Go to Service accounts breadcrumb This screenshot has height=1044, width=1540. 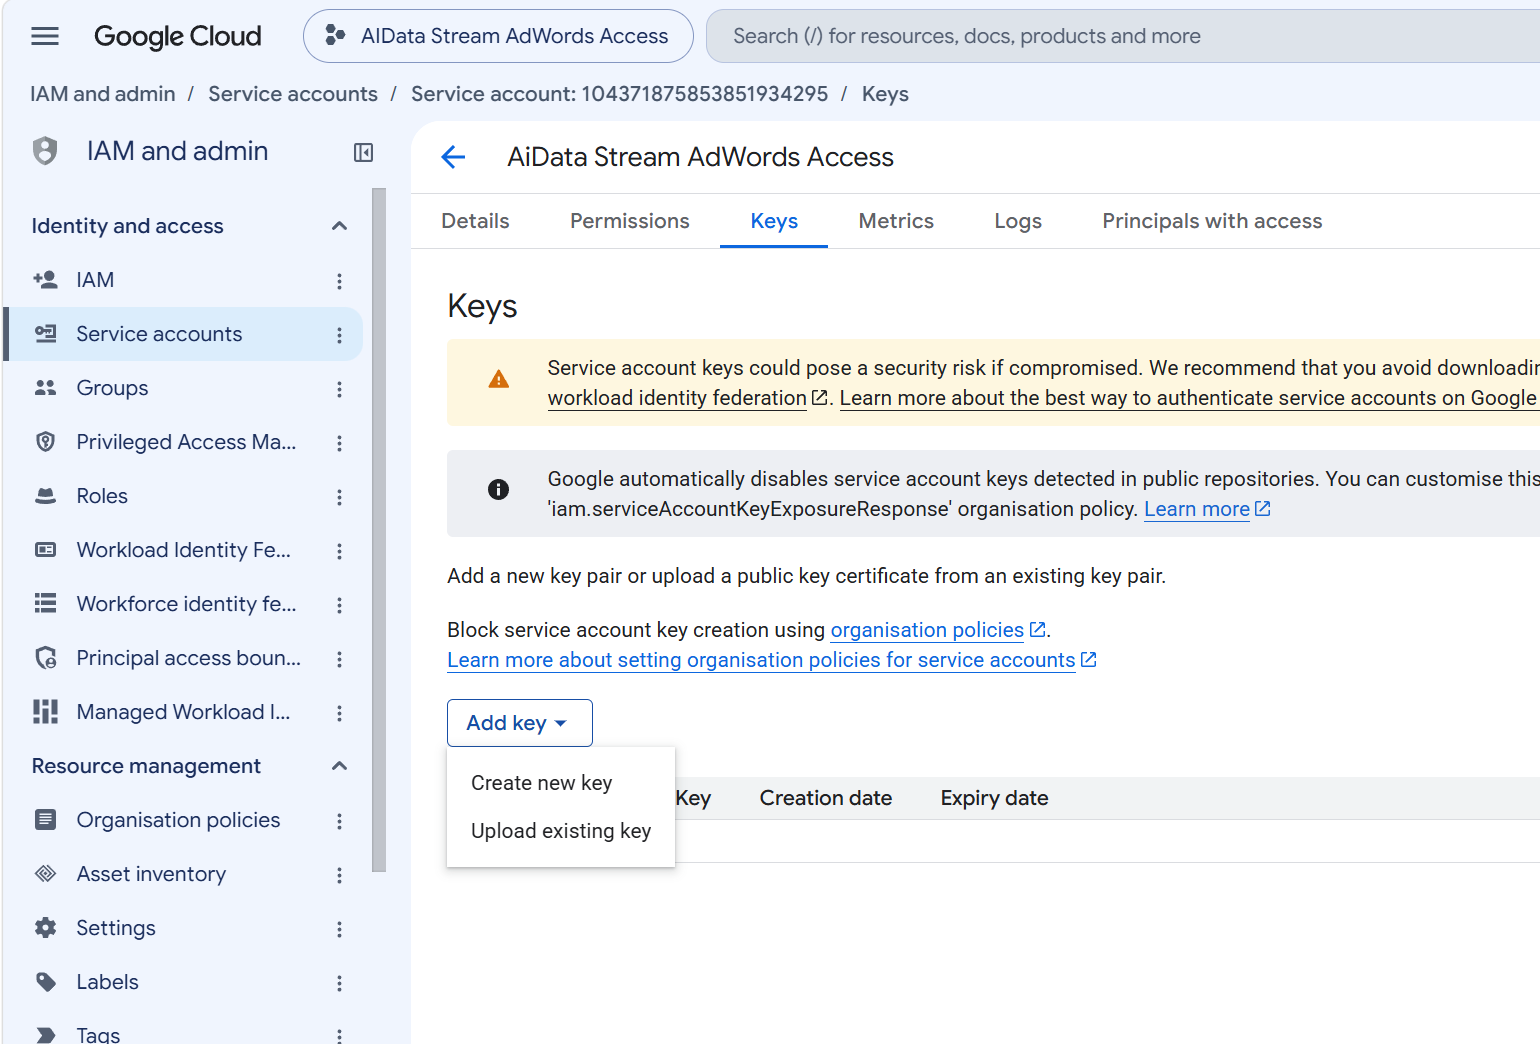[x=293, y=94]
